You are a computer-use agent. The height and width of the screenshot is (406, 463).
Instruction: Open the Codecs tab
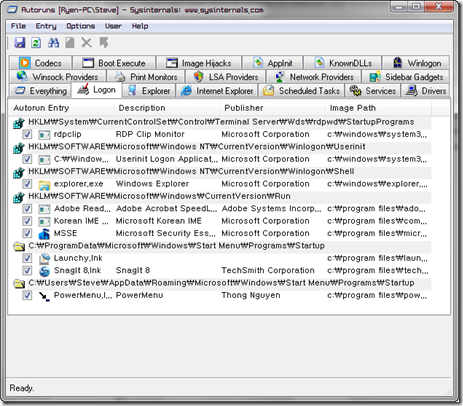coord(40,63)
